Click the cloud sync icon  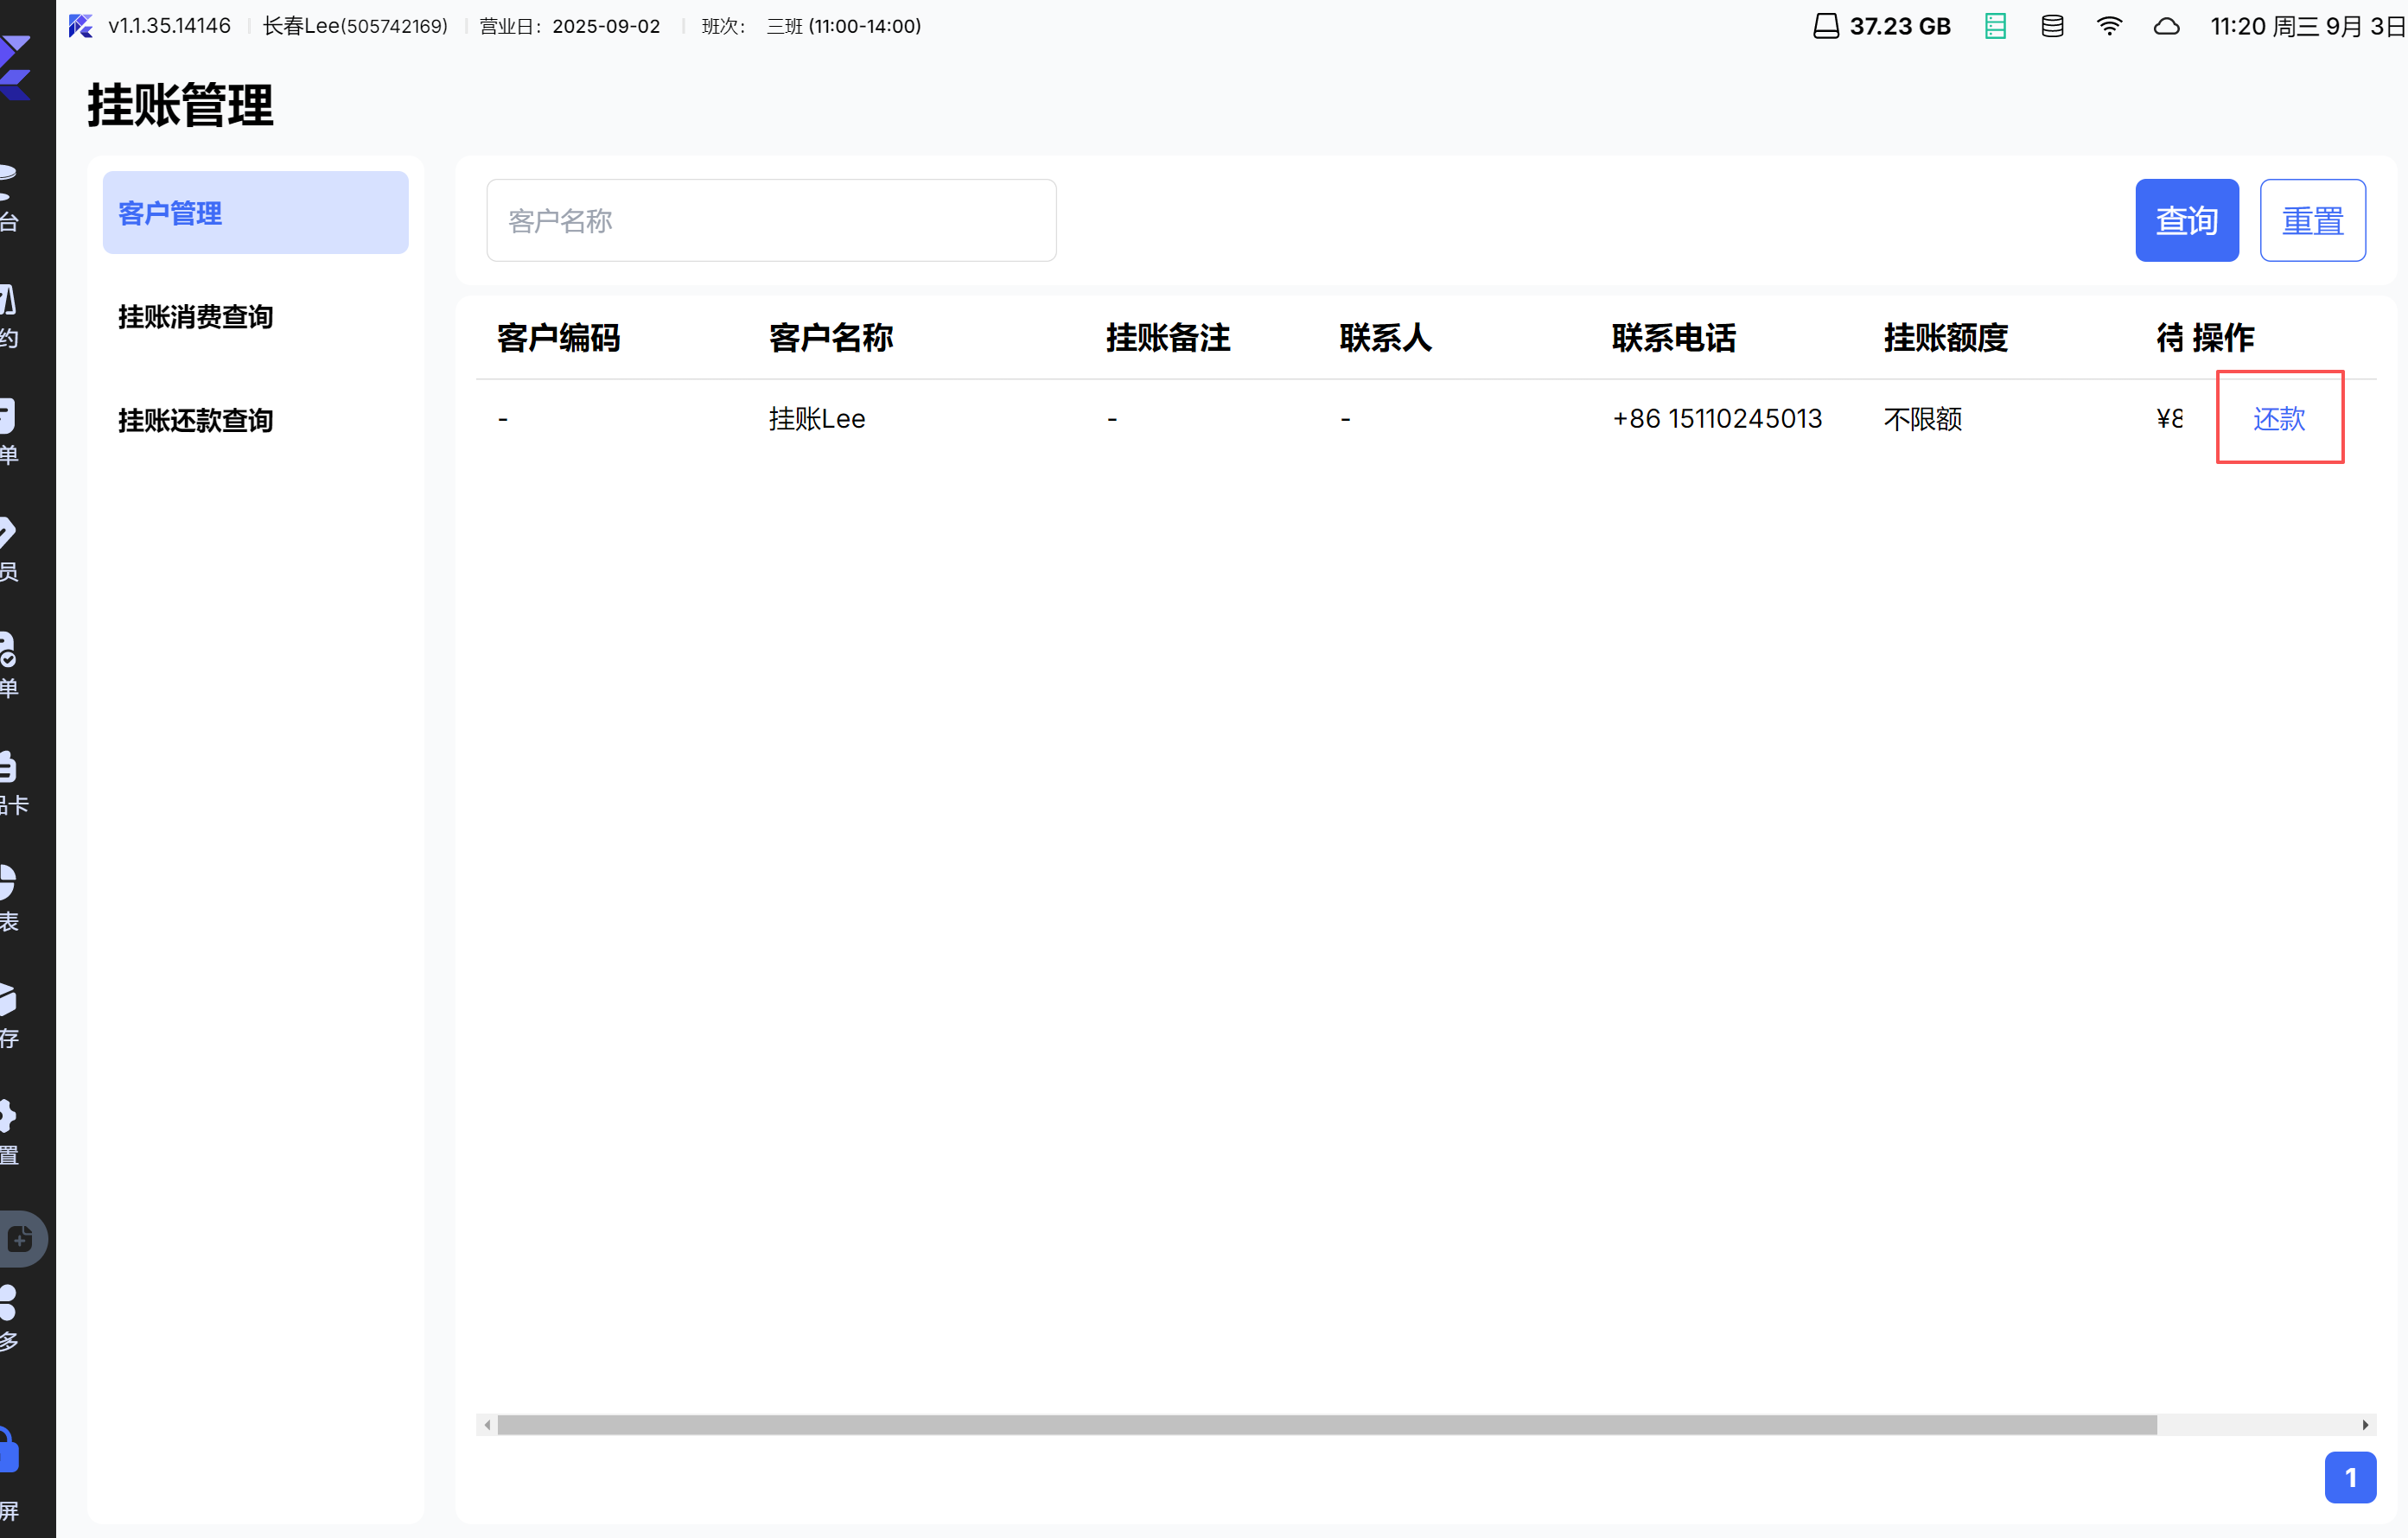point(2166,26)
